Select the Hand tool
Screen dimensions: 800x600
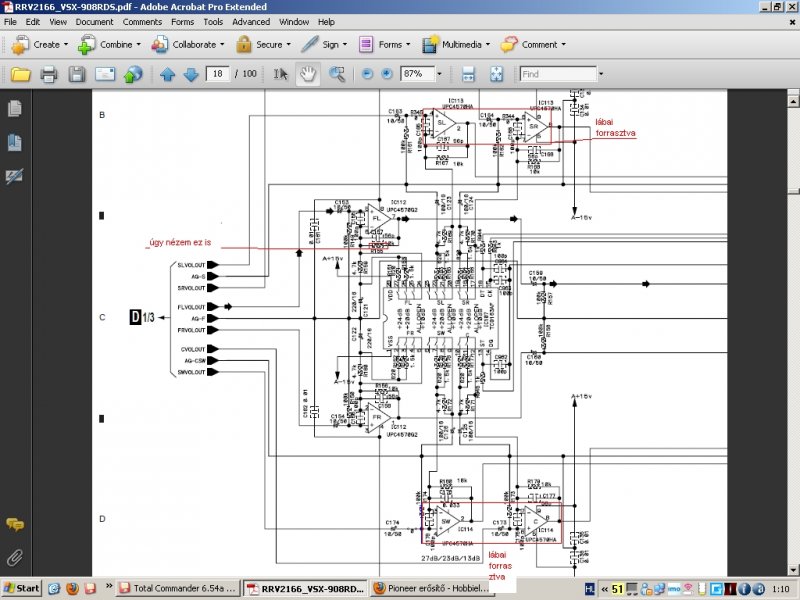pos(308,74)
